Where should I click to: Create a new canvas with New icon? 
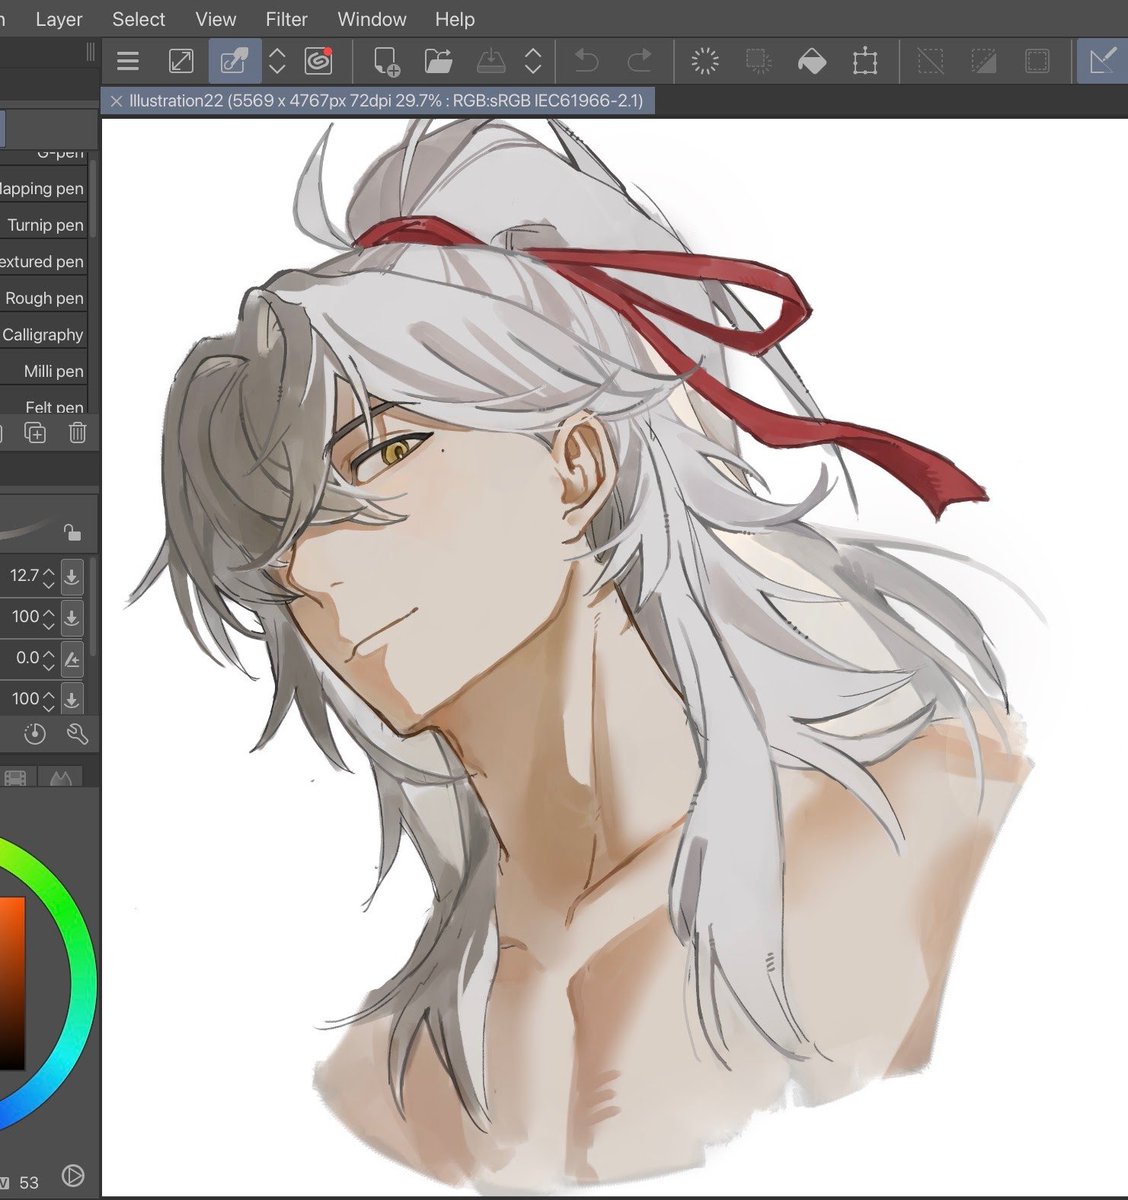(386, 62)
